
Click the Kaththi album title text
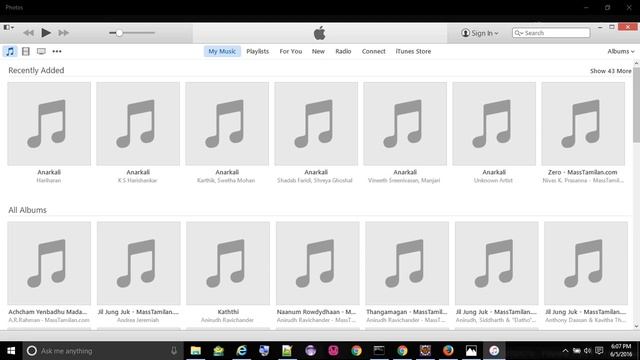(x=228, y=312)
